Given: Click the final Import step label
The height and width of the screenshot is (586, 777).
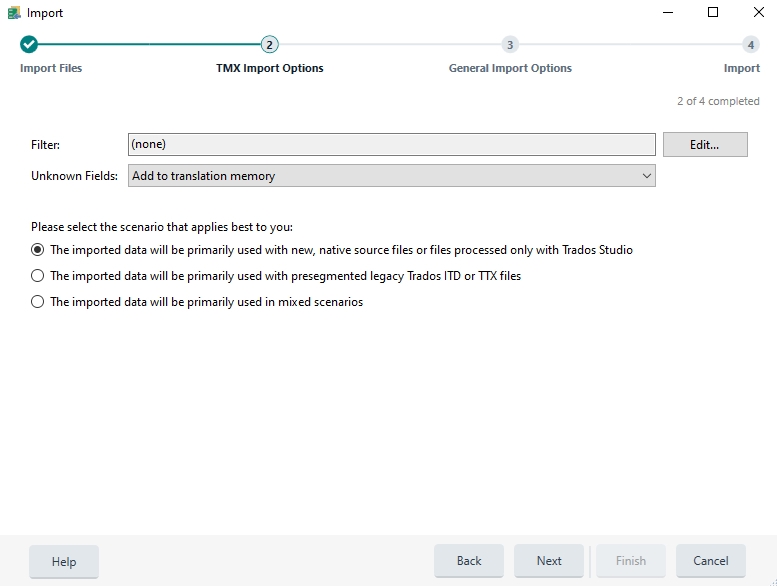Looking at the screenshot, I should (741, 68).
